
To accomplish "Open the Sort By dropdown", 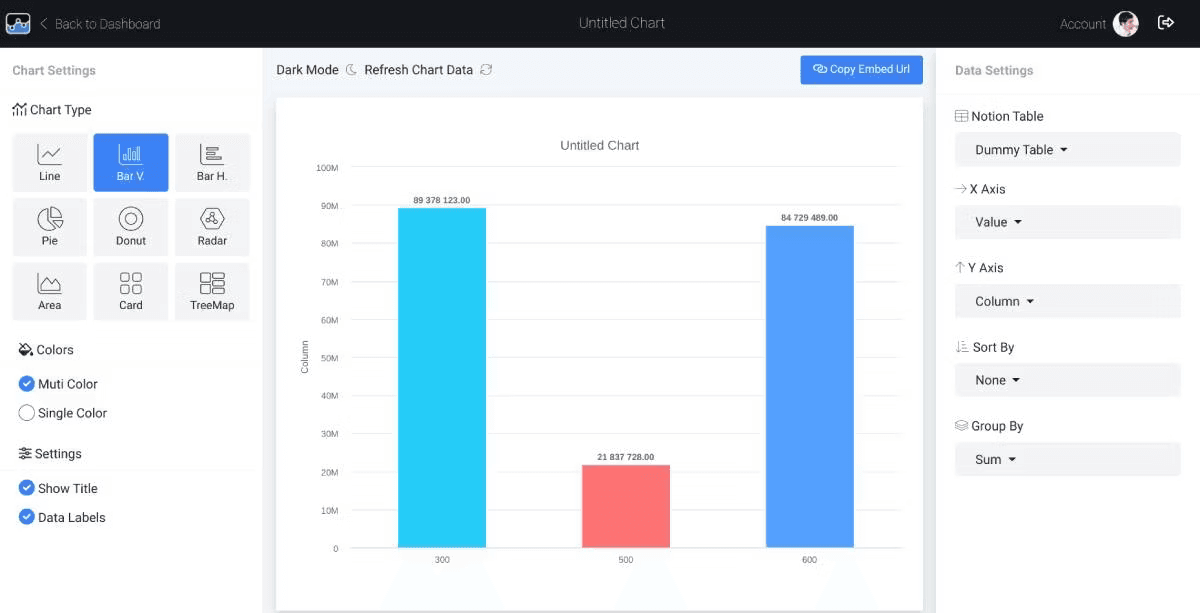I will pos(1067,380).
